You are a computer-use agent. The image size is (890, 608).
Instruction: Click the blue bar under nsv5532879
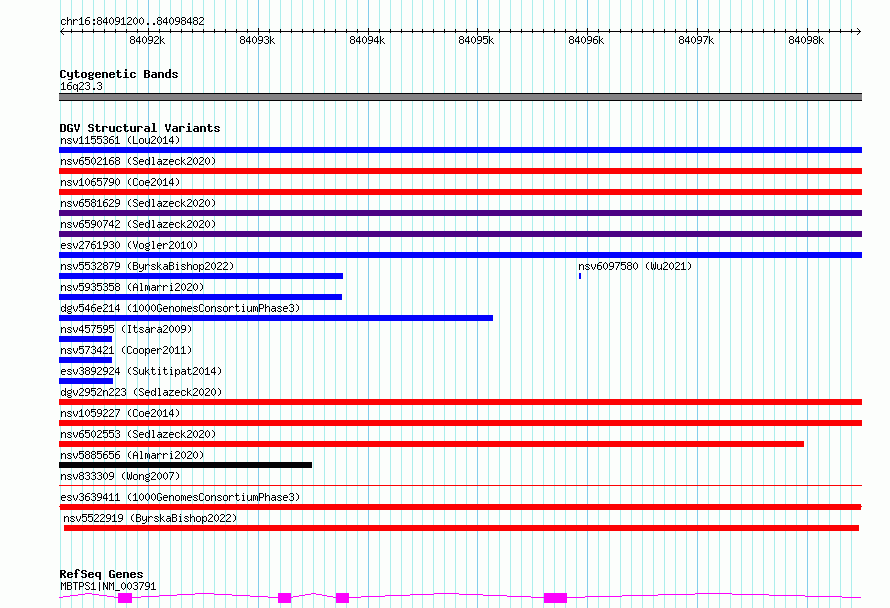[x=201, y=276]
